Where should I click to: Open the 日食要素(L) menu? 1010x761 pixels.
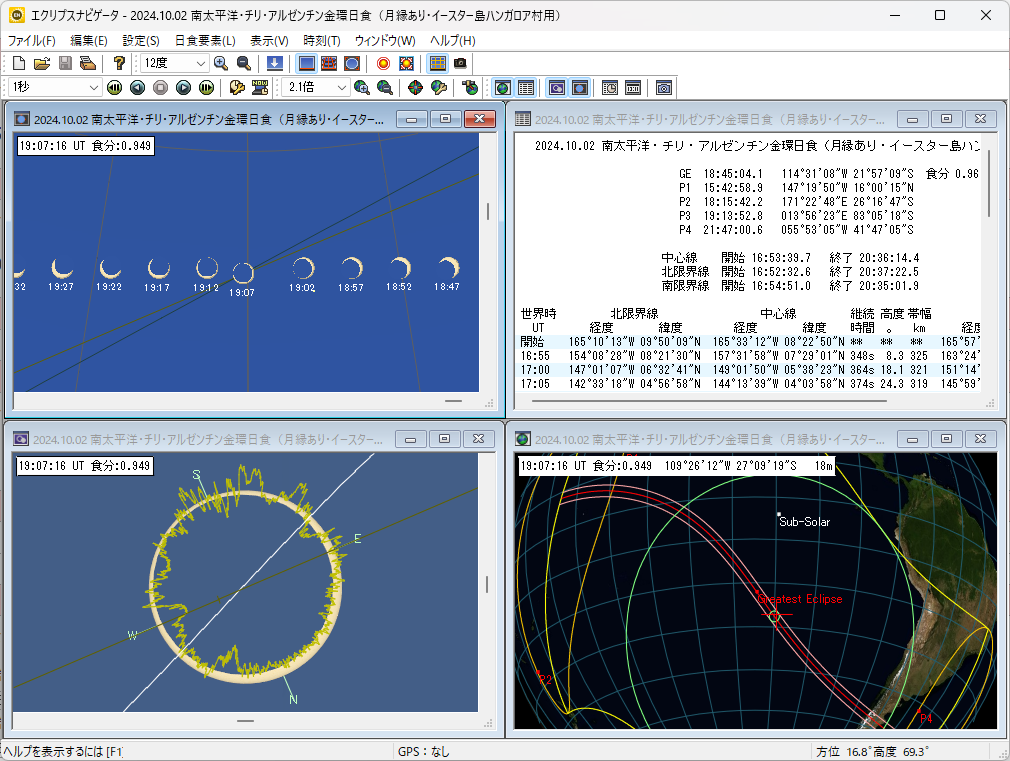(204, 41)
